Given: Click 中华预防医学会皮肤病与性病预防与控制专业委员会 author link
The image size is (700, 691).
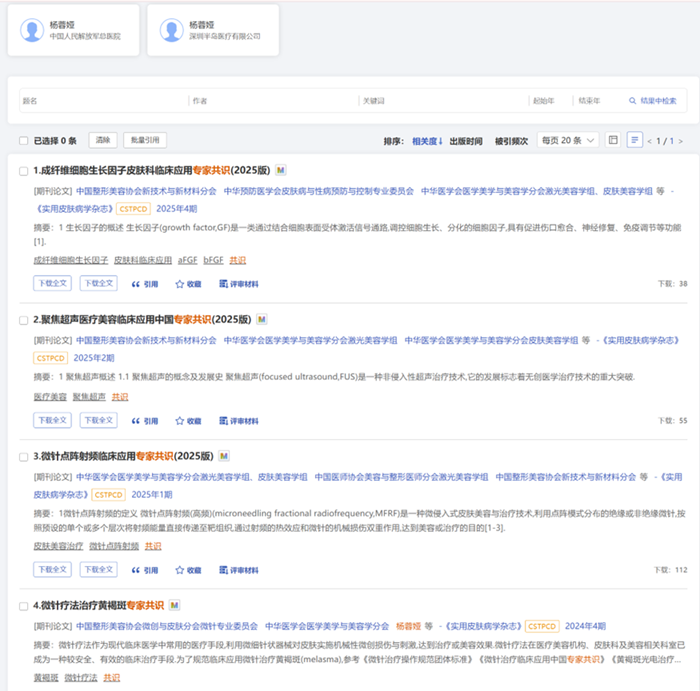Looking at the screenshot, I should click(x=319, y=191).
